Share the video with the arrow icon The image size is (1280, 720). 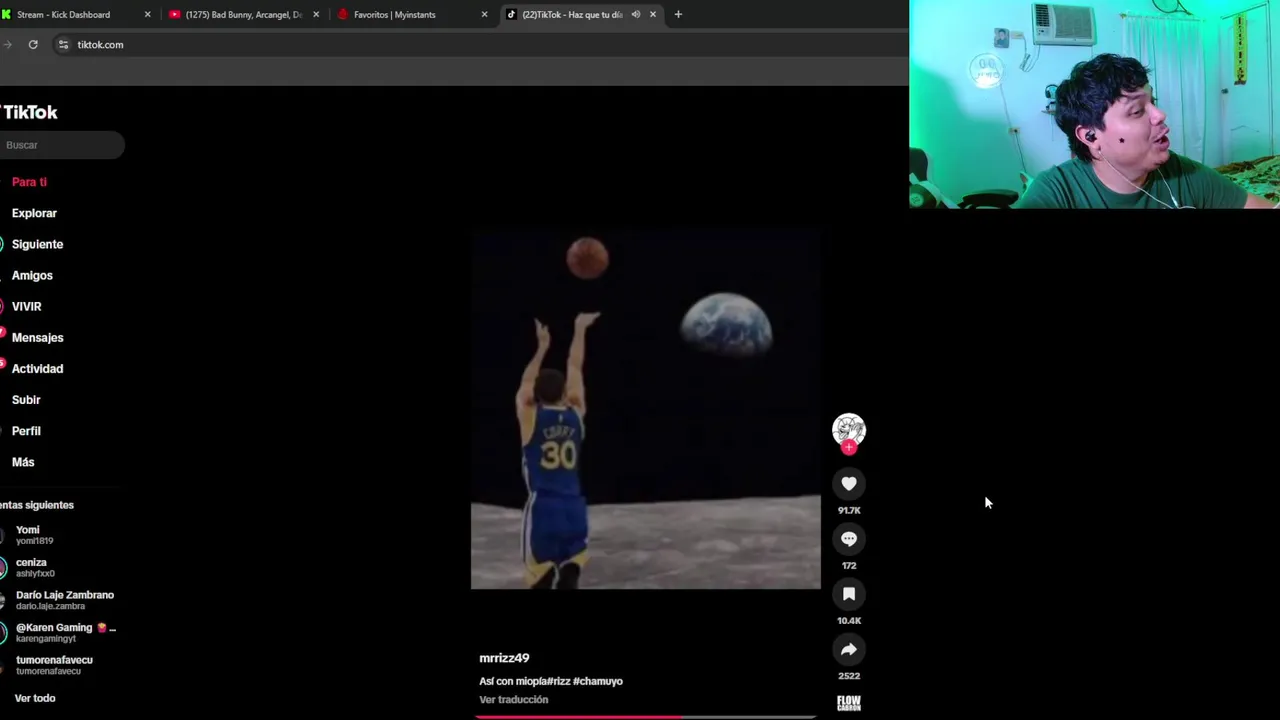point(849,650)
